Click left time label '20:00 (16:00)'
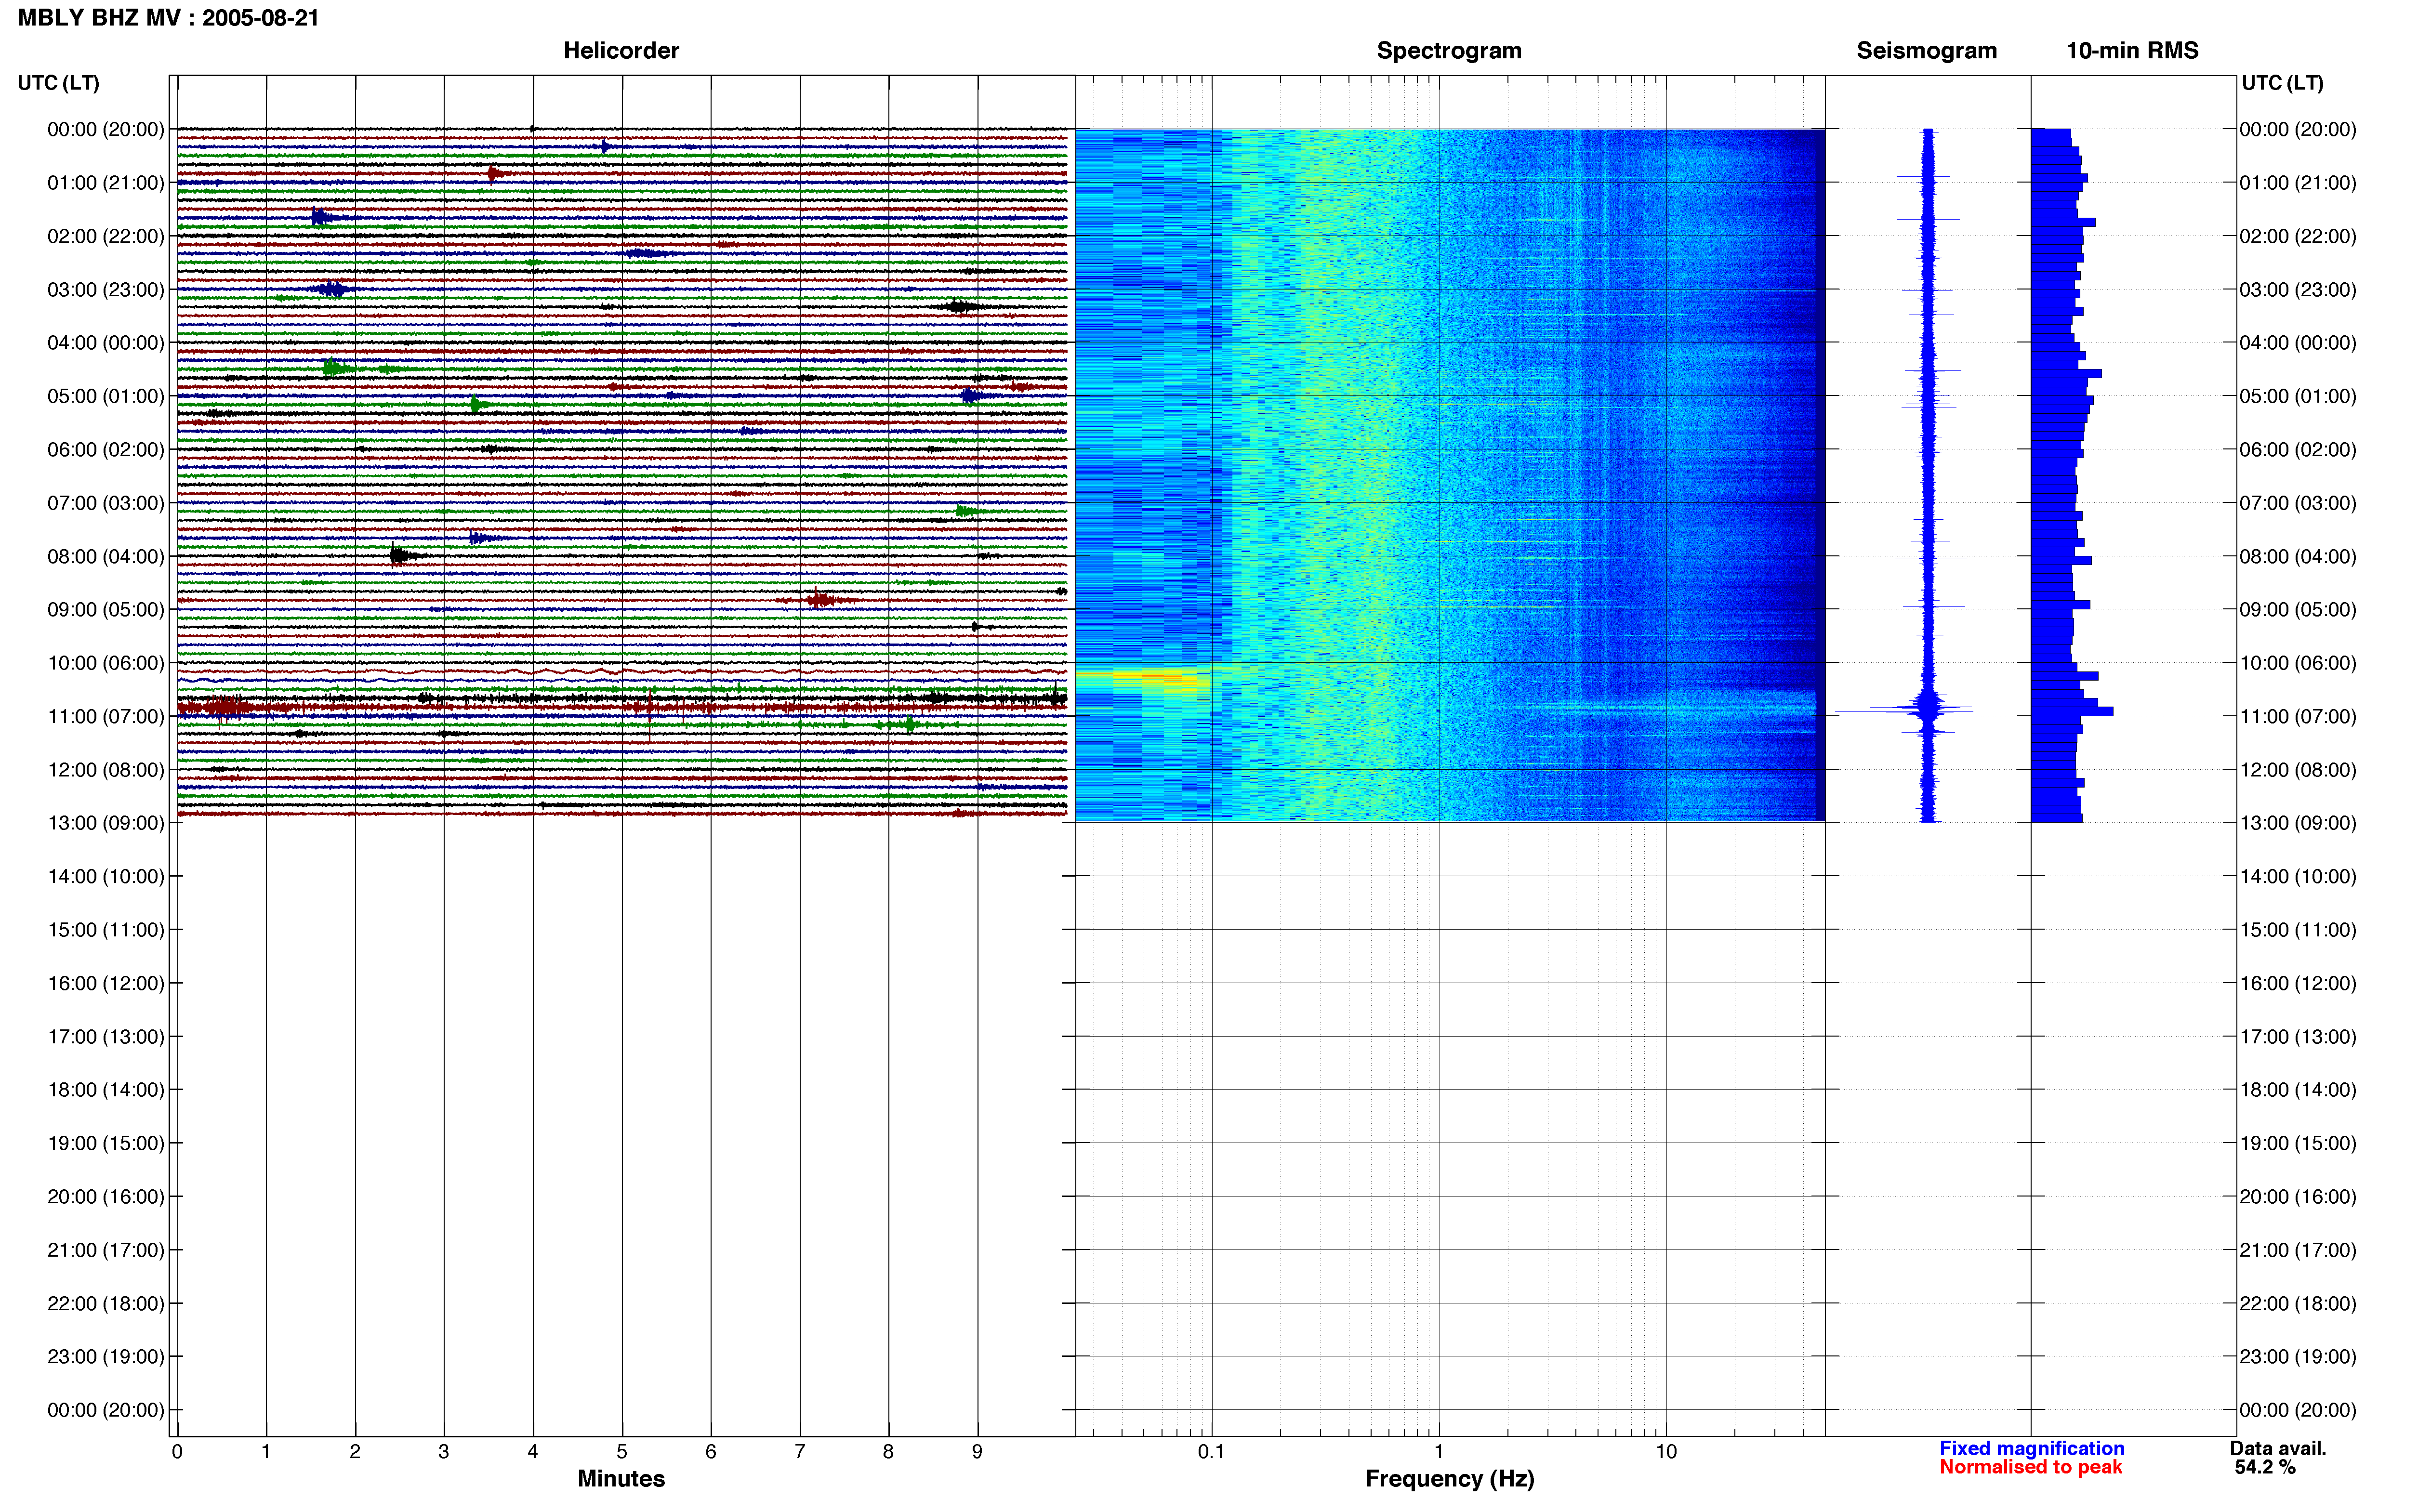This screenshot has width=2418, height=1512. 106,1196
